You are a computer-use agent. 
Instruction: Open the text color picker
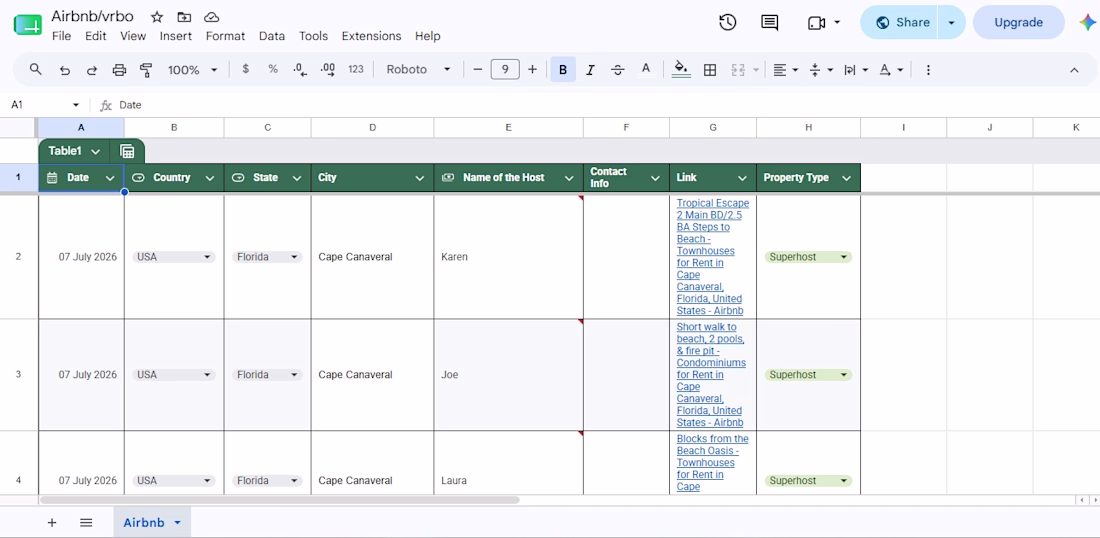[646, 69]
